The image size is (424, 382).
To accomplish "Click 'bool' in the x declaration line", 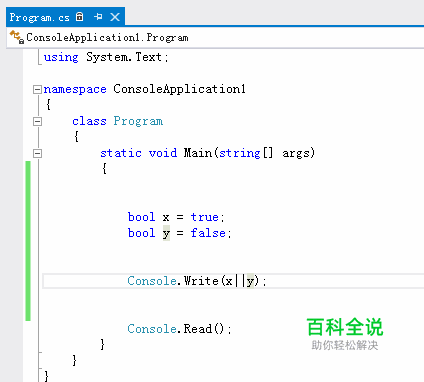I will tap(142, 217).
